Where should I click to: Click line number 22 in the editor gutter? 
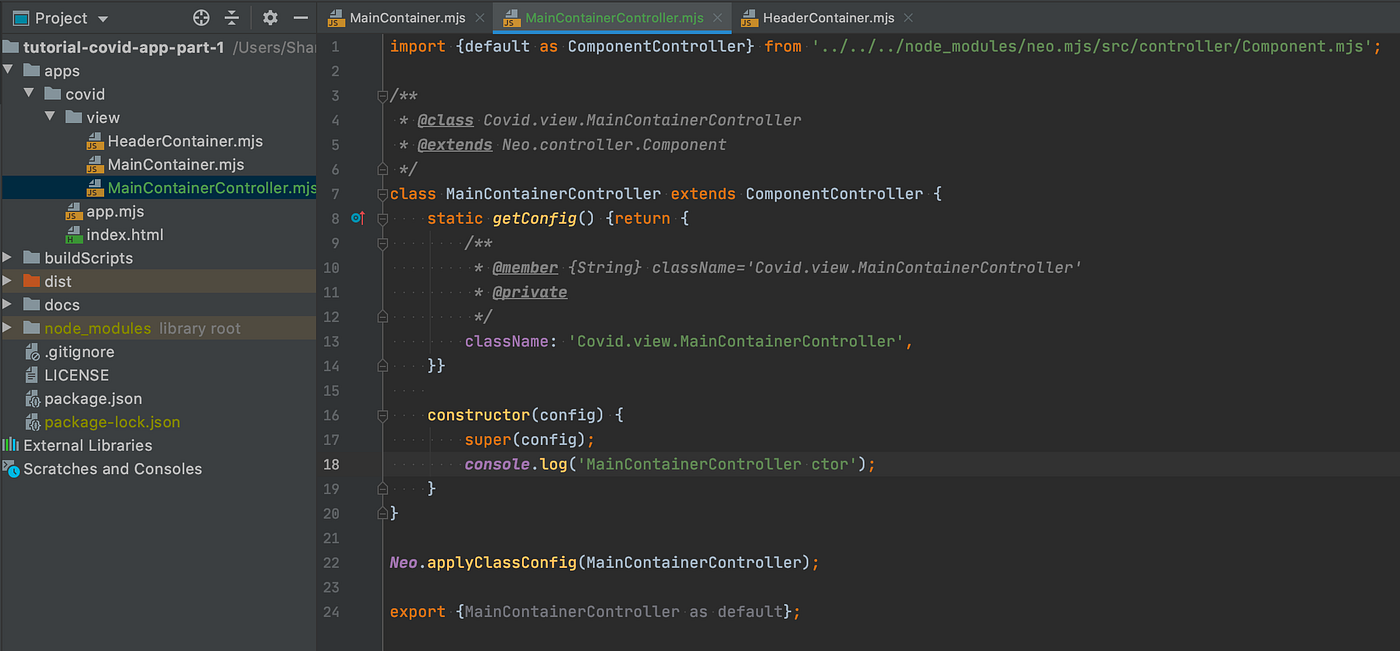[x=331, y=562]
